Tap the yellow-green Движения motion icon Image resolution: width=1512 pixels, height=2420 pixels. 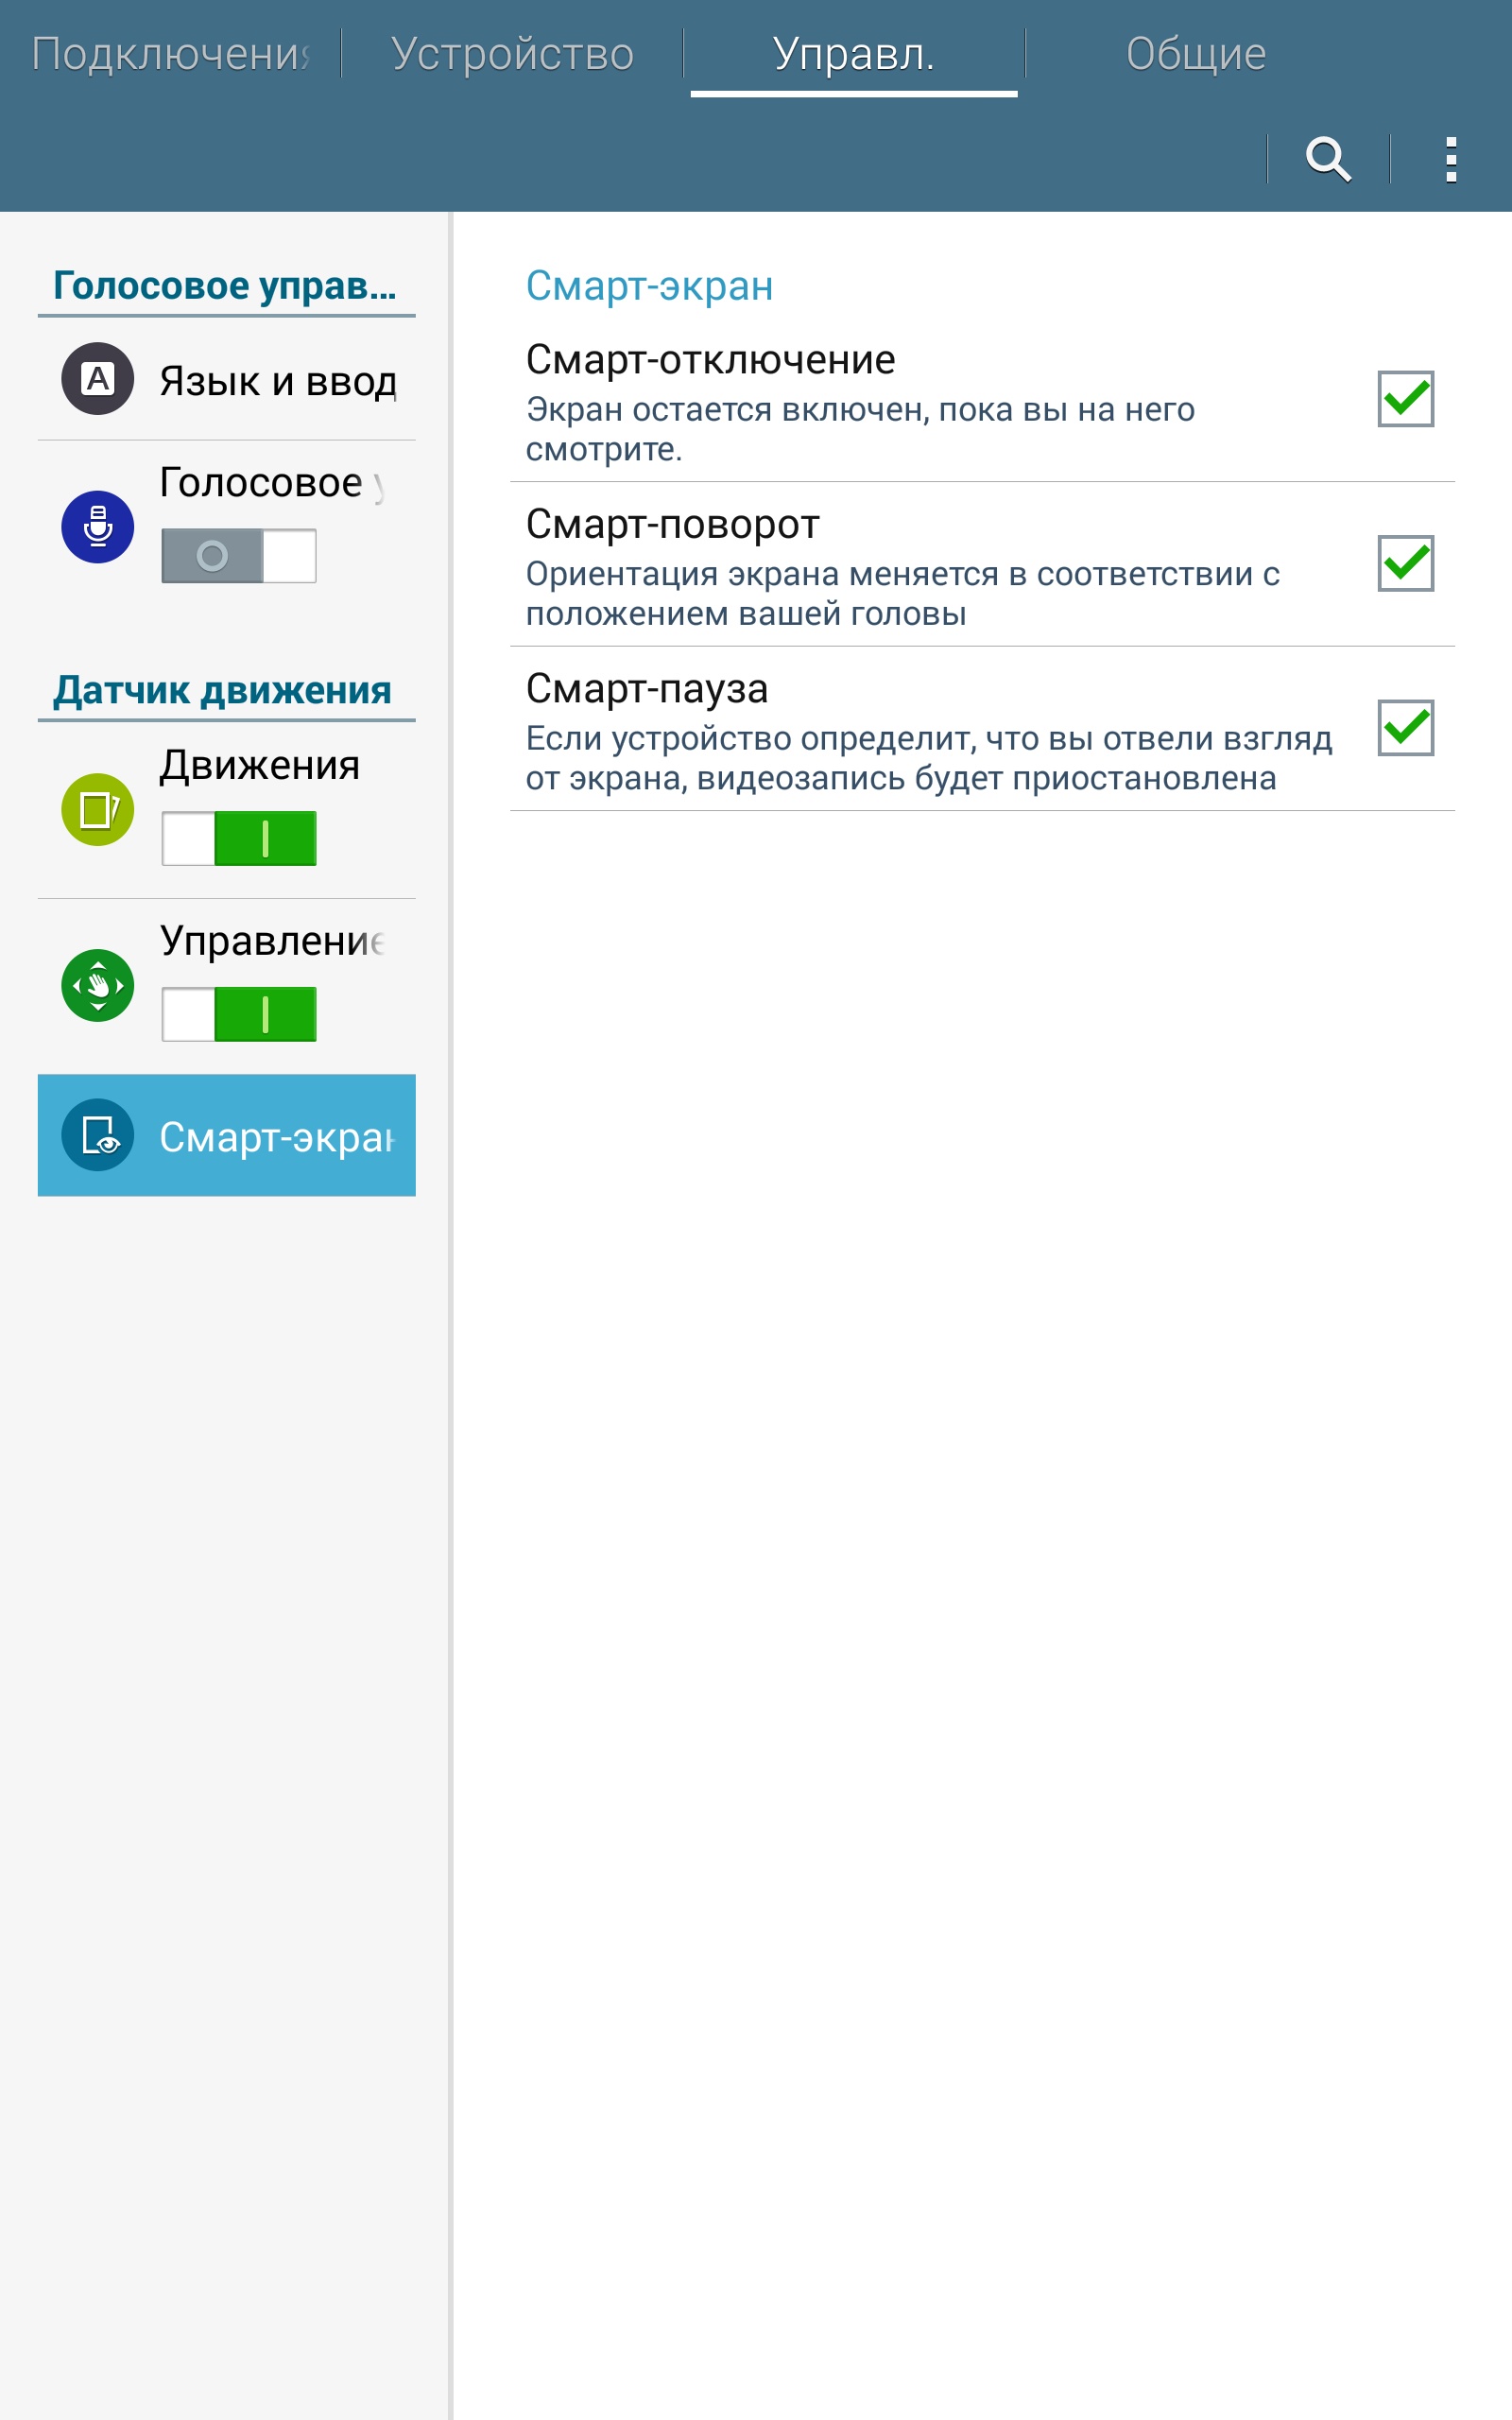[98, 810]
